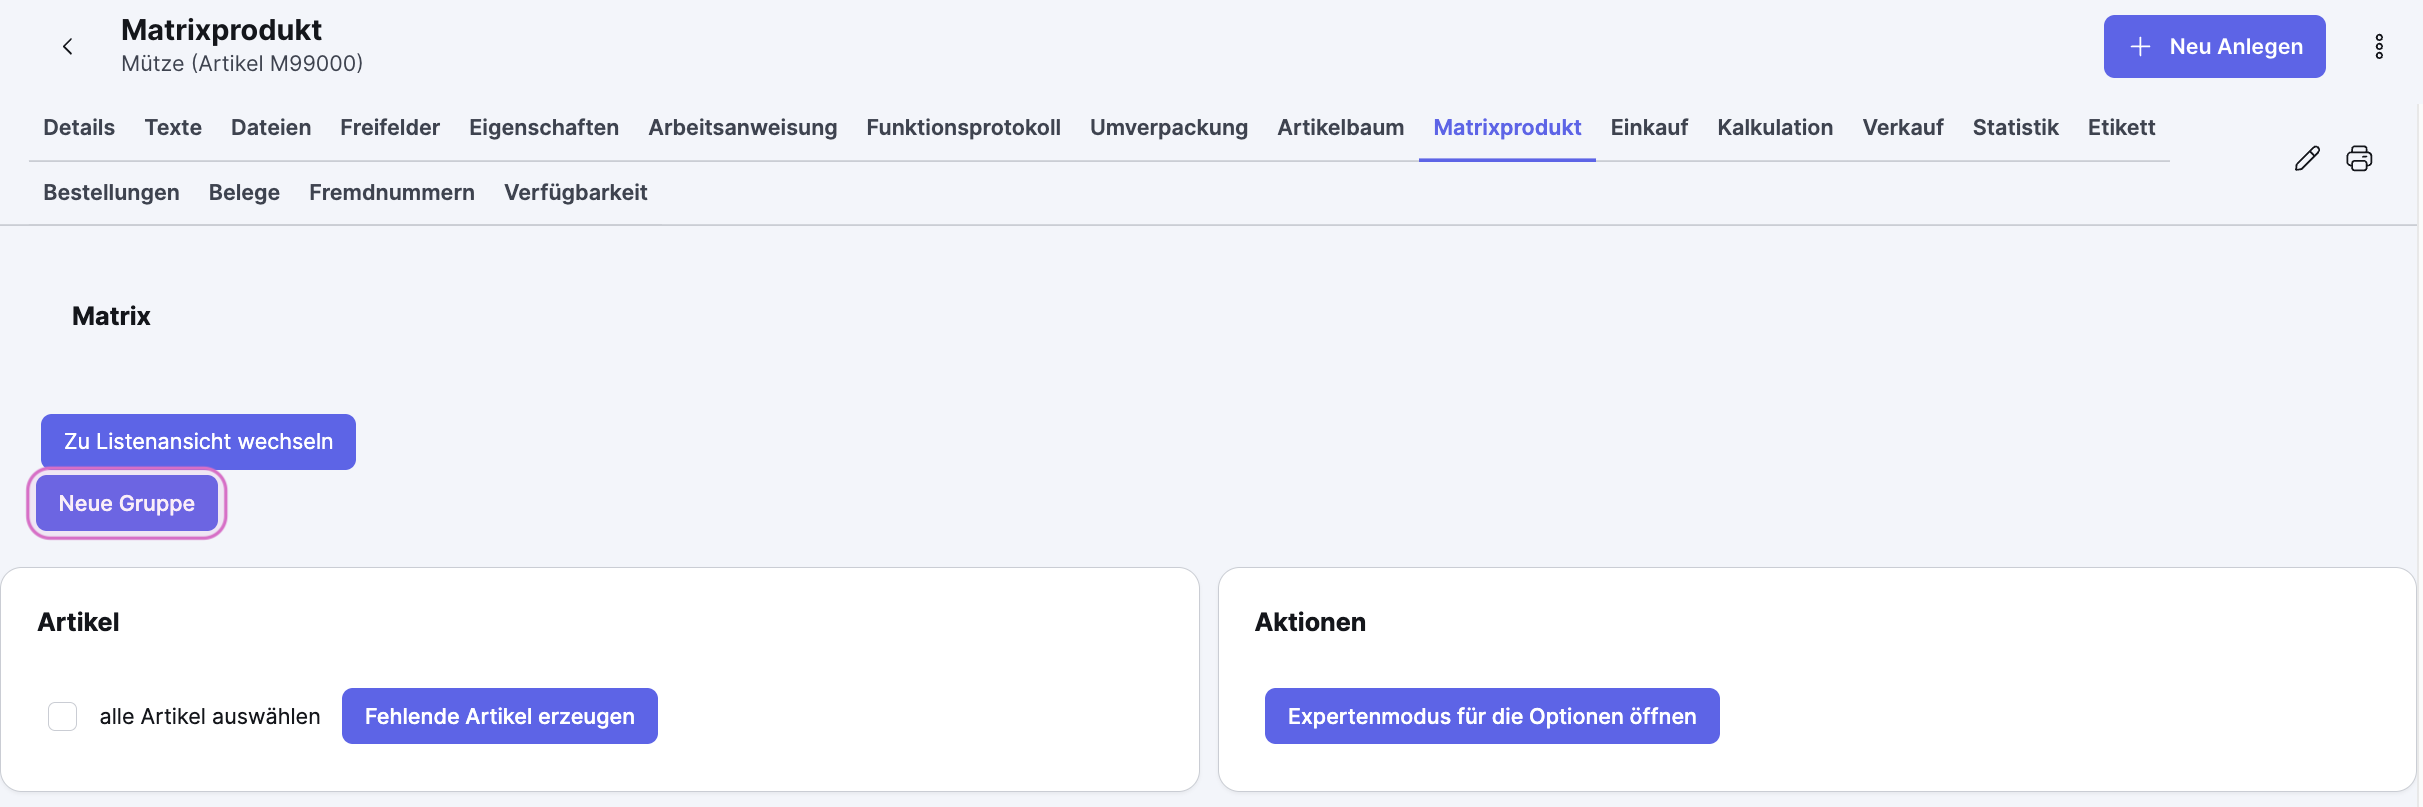The height and width of the screenshot is (807, 2423).
Task: Select the Funktionsprotokoll tab
Action: click(963, 127)
